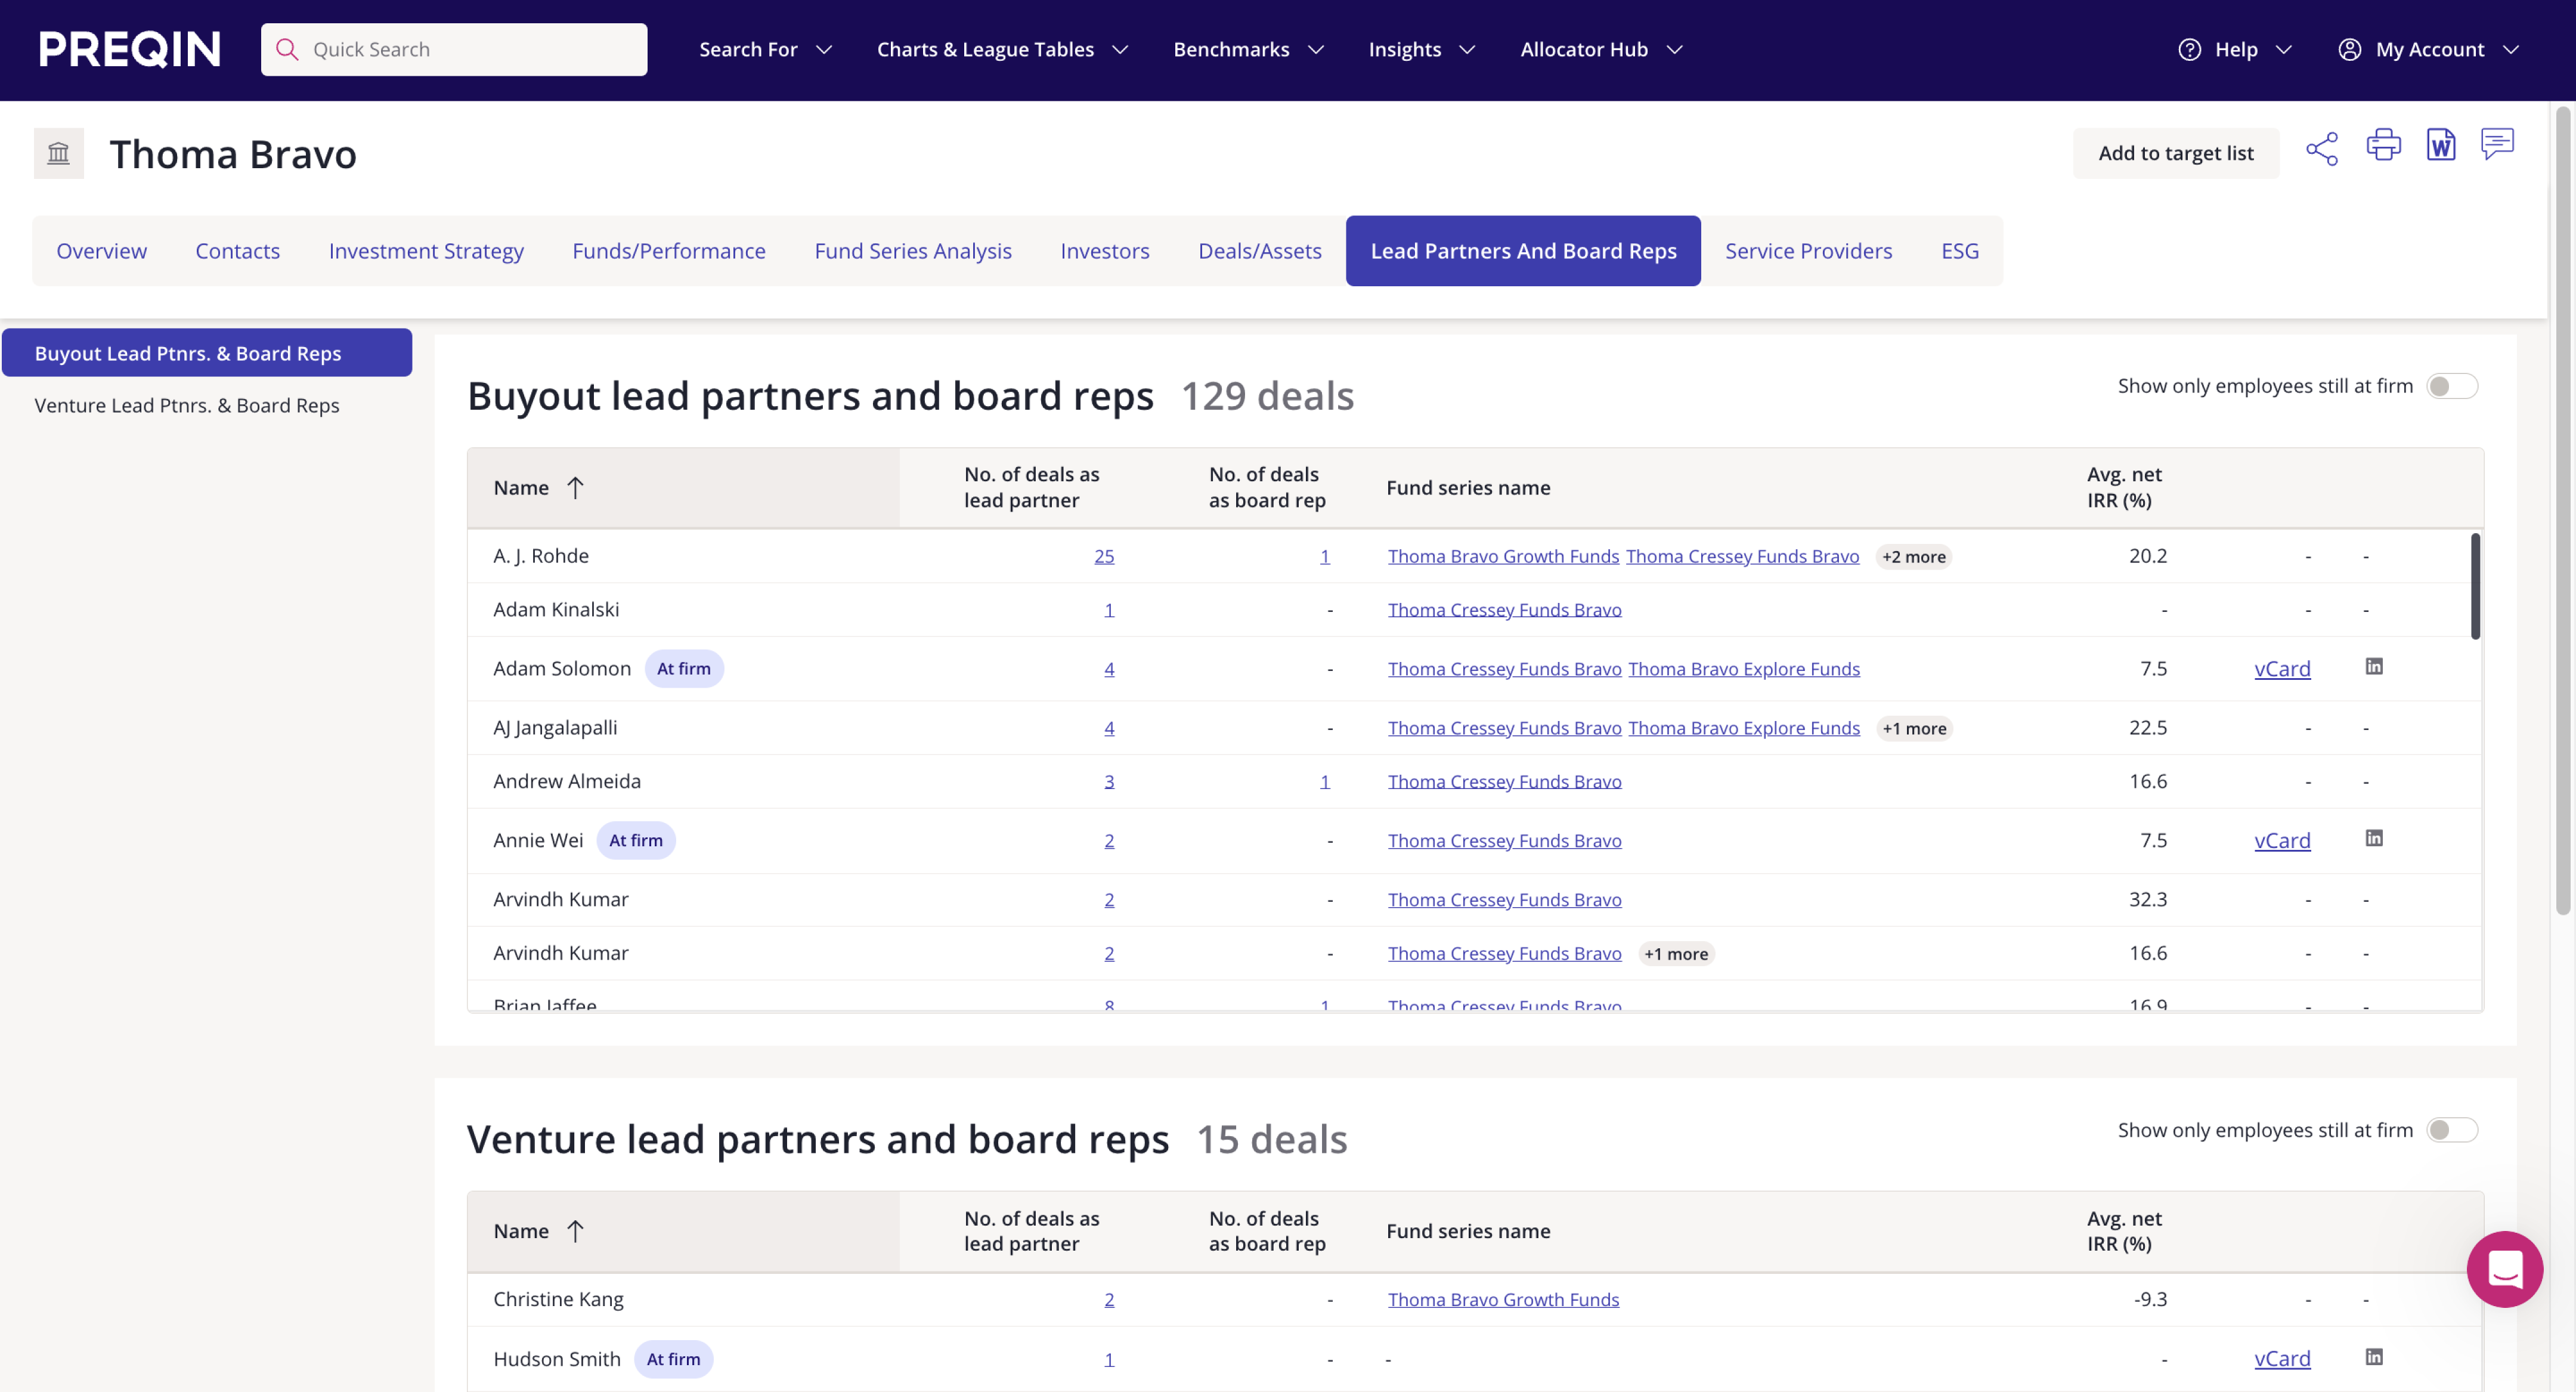
Task: Open Andrew Almeida's 3 lead partner deals
Action: (1108, 782)
